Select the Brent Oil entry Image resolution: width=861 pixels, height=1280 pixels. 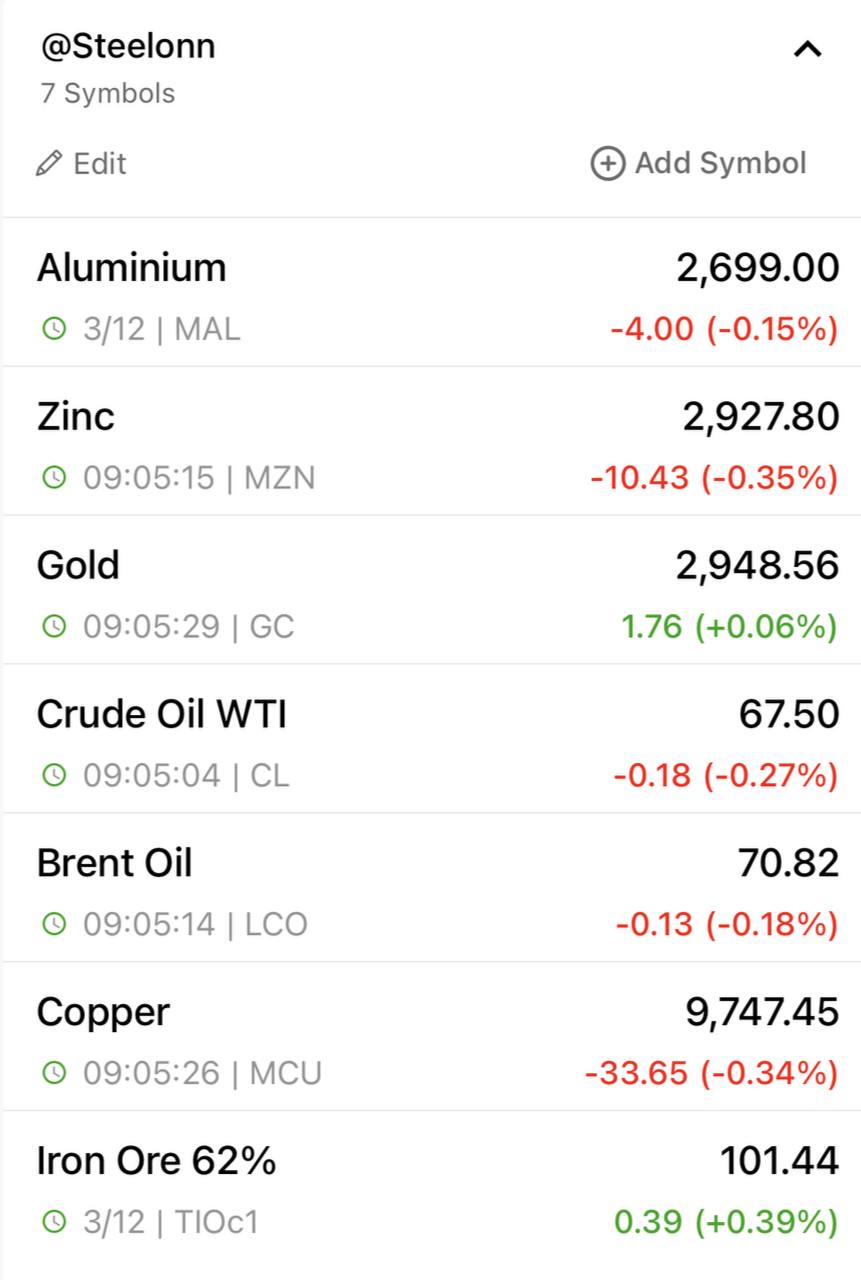tap(431, 888)
